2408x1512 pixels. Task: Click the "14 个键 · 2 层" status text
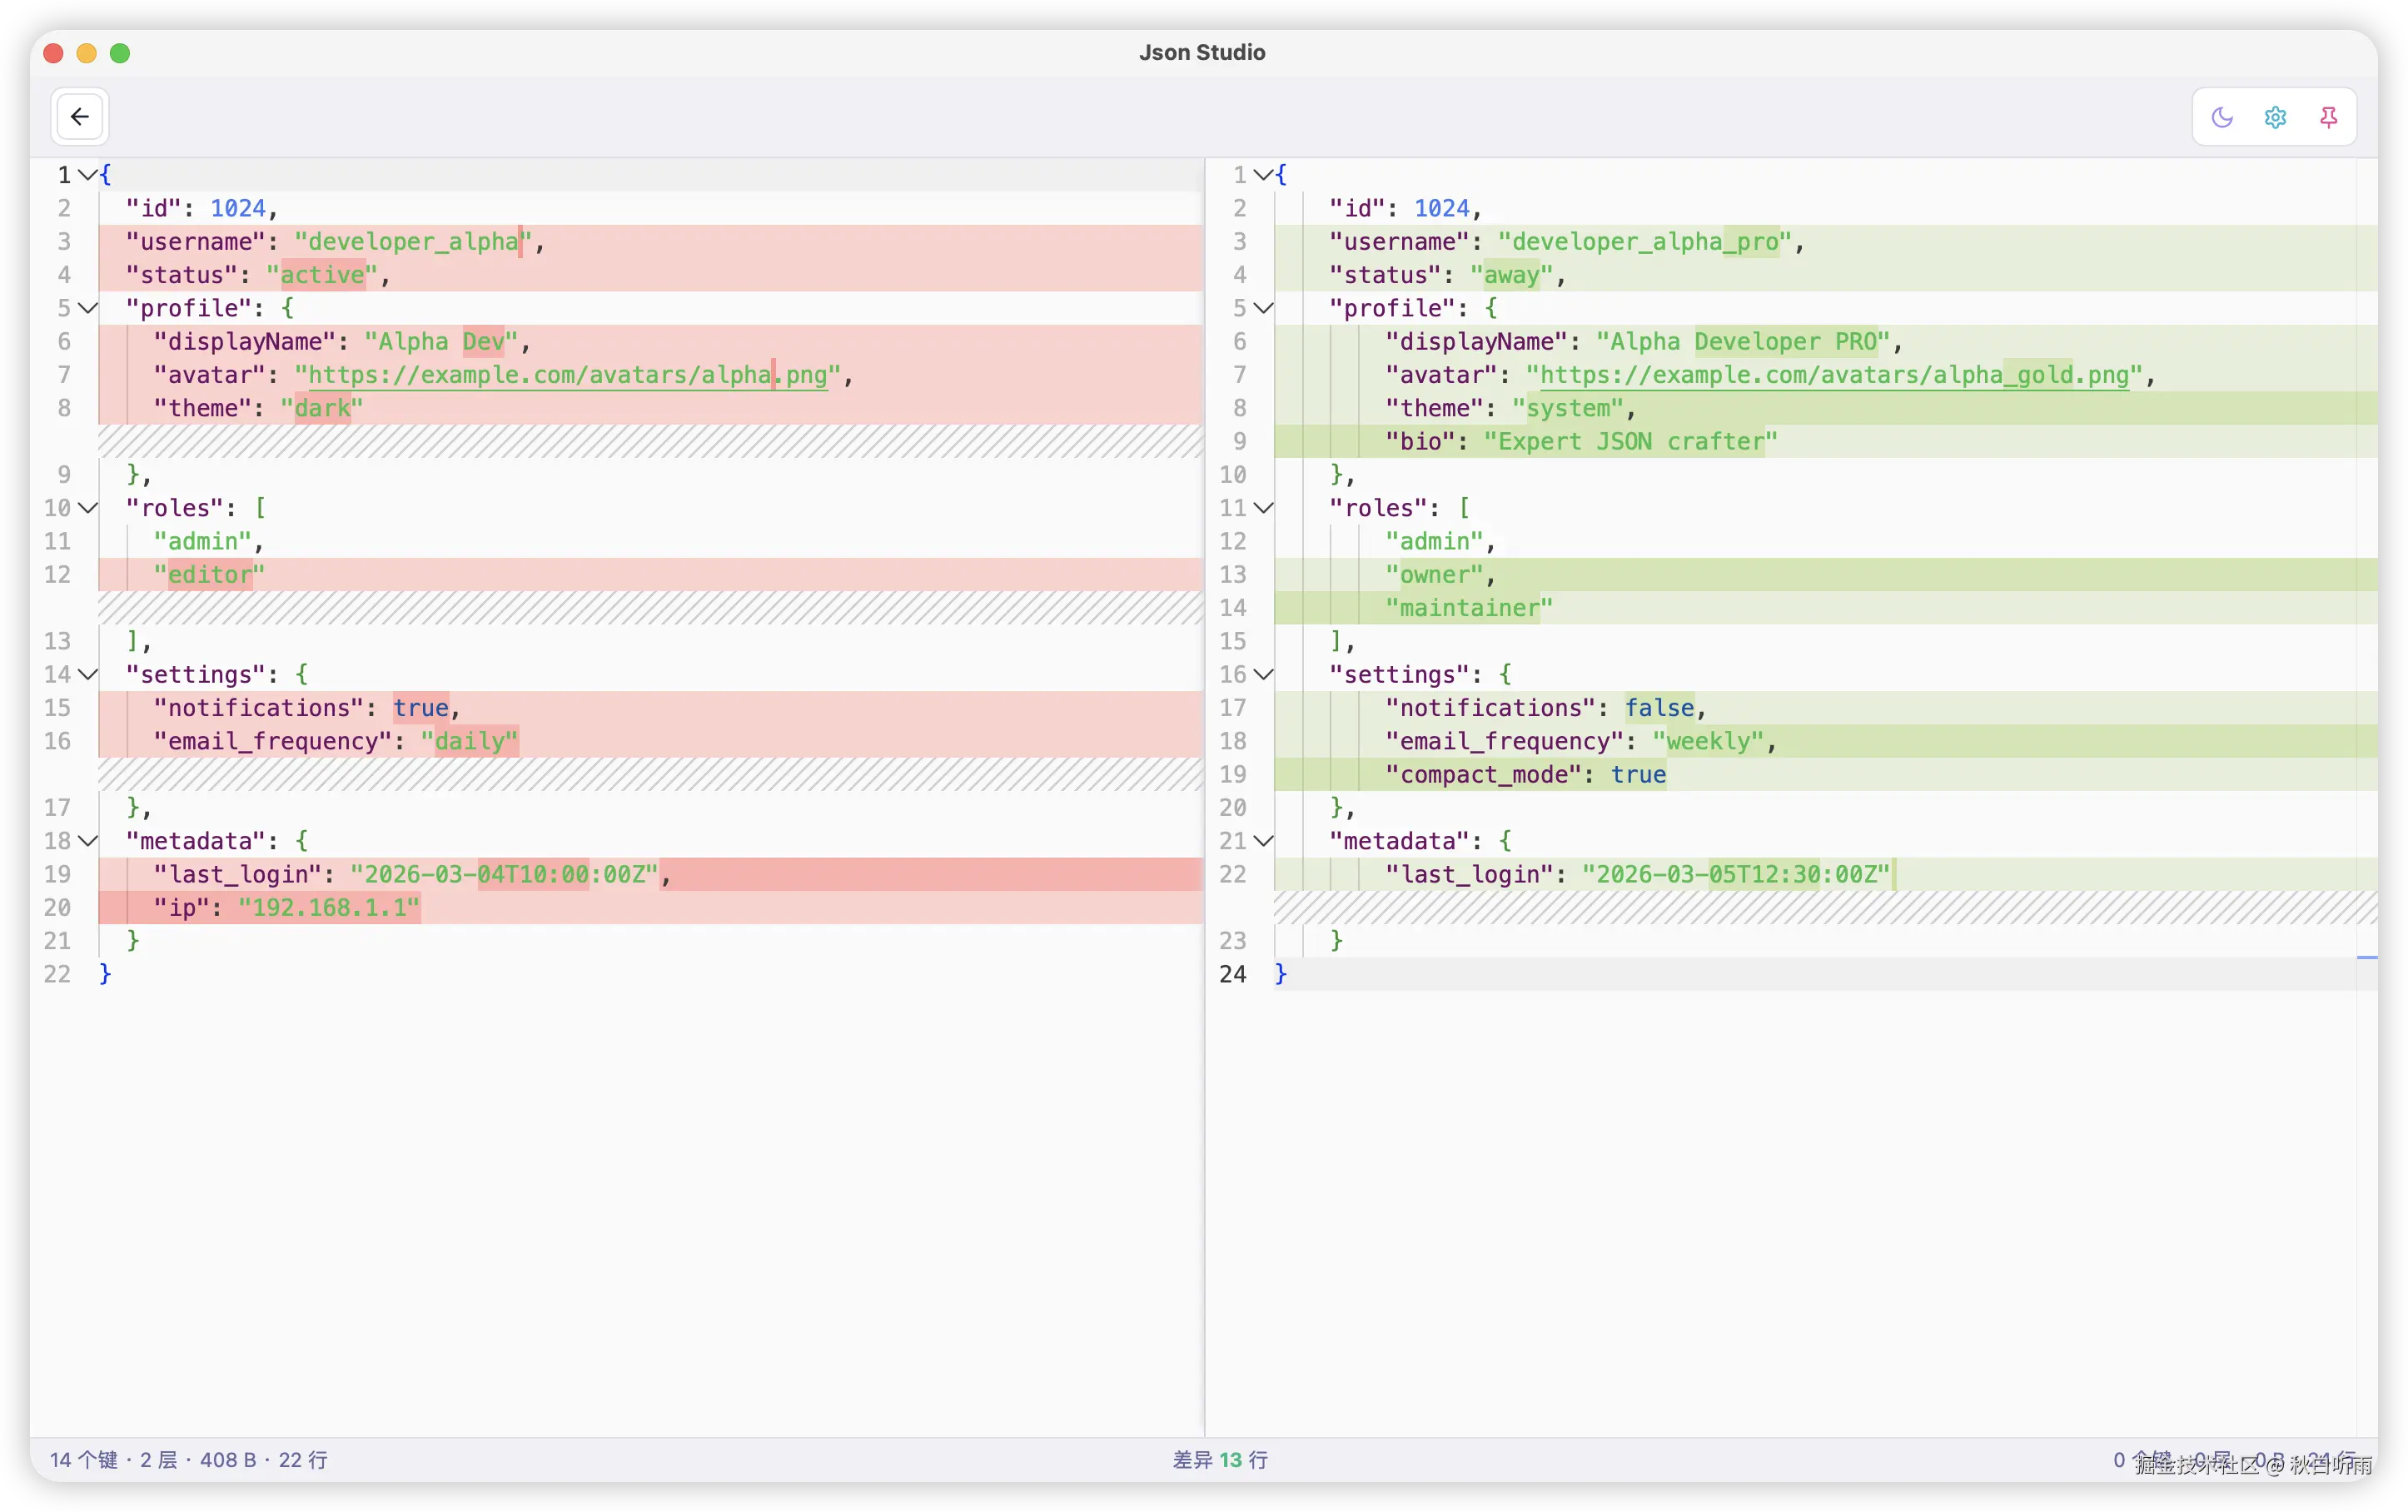click(x=190, y=1460)
